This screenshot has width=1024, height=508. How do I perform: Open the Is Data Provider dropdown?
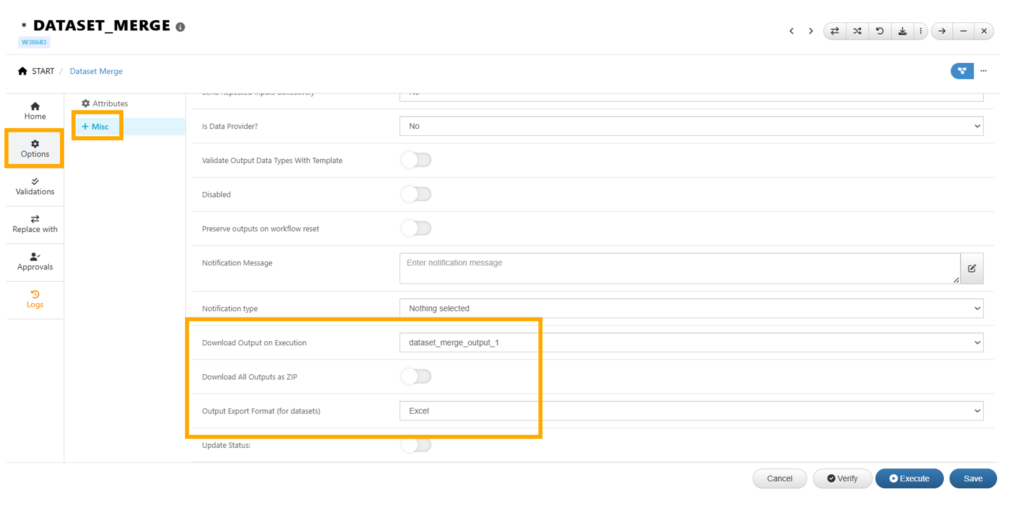(x=690, y=126)
